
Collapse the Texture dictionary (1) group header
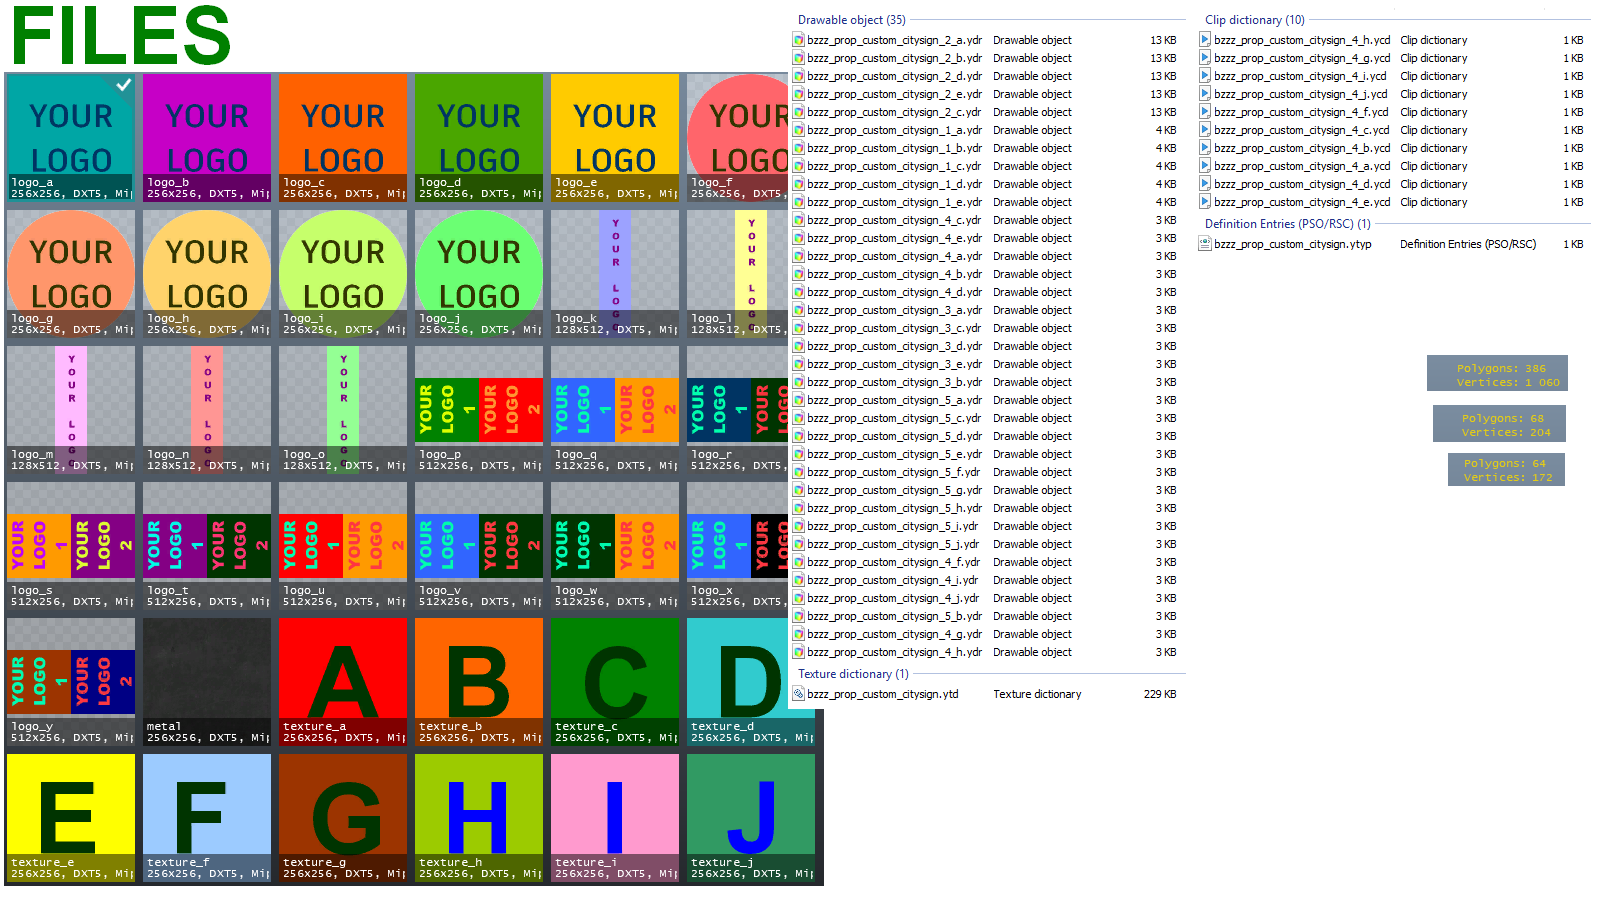click(853, 674)
